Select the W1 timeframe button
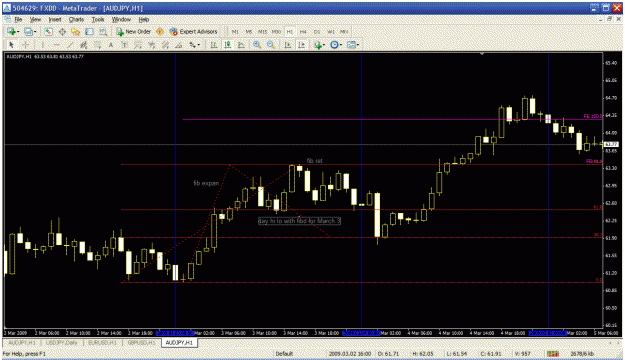 coord(330,31)
